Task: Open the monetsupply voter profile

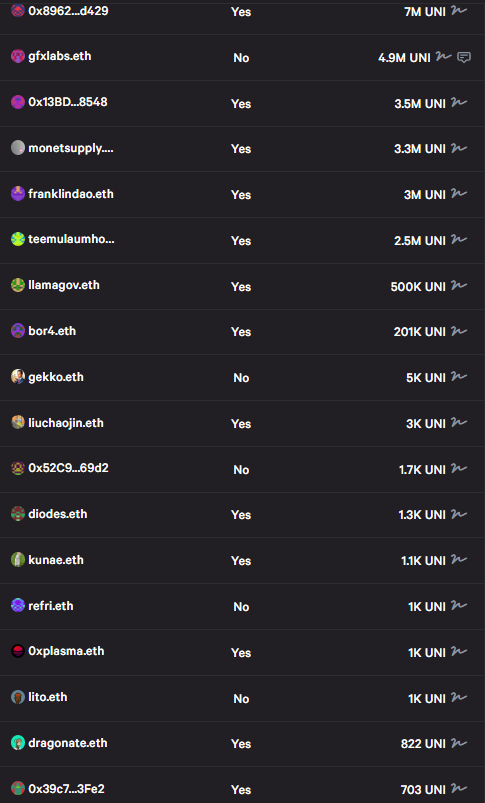Action: click(x=71, y=148)
